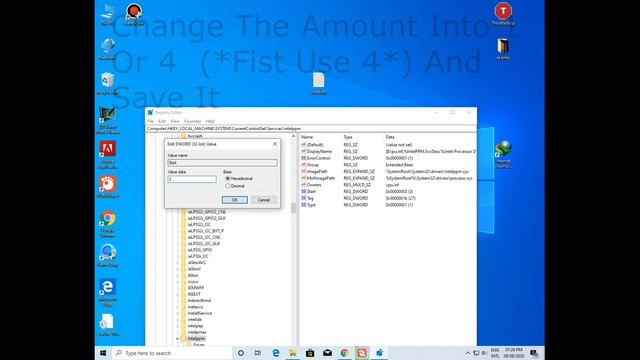Screen dimensions: 640x360
Task: Click the taskbar clock and date
Action: tap(513, 353)
